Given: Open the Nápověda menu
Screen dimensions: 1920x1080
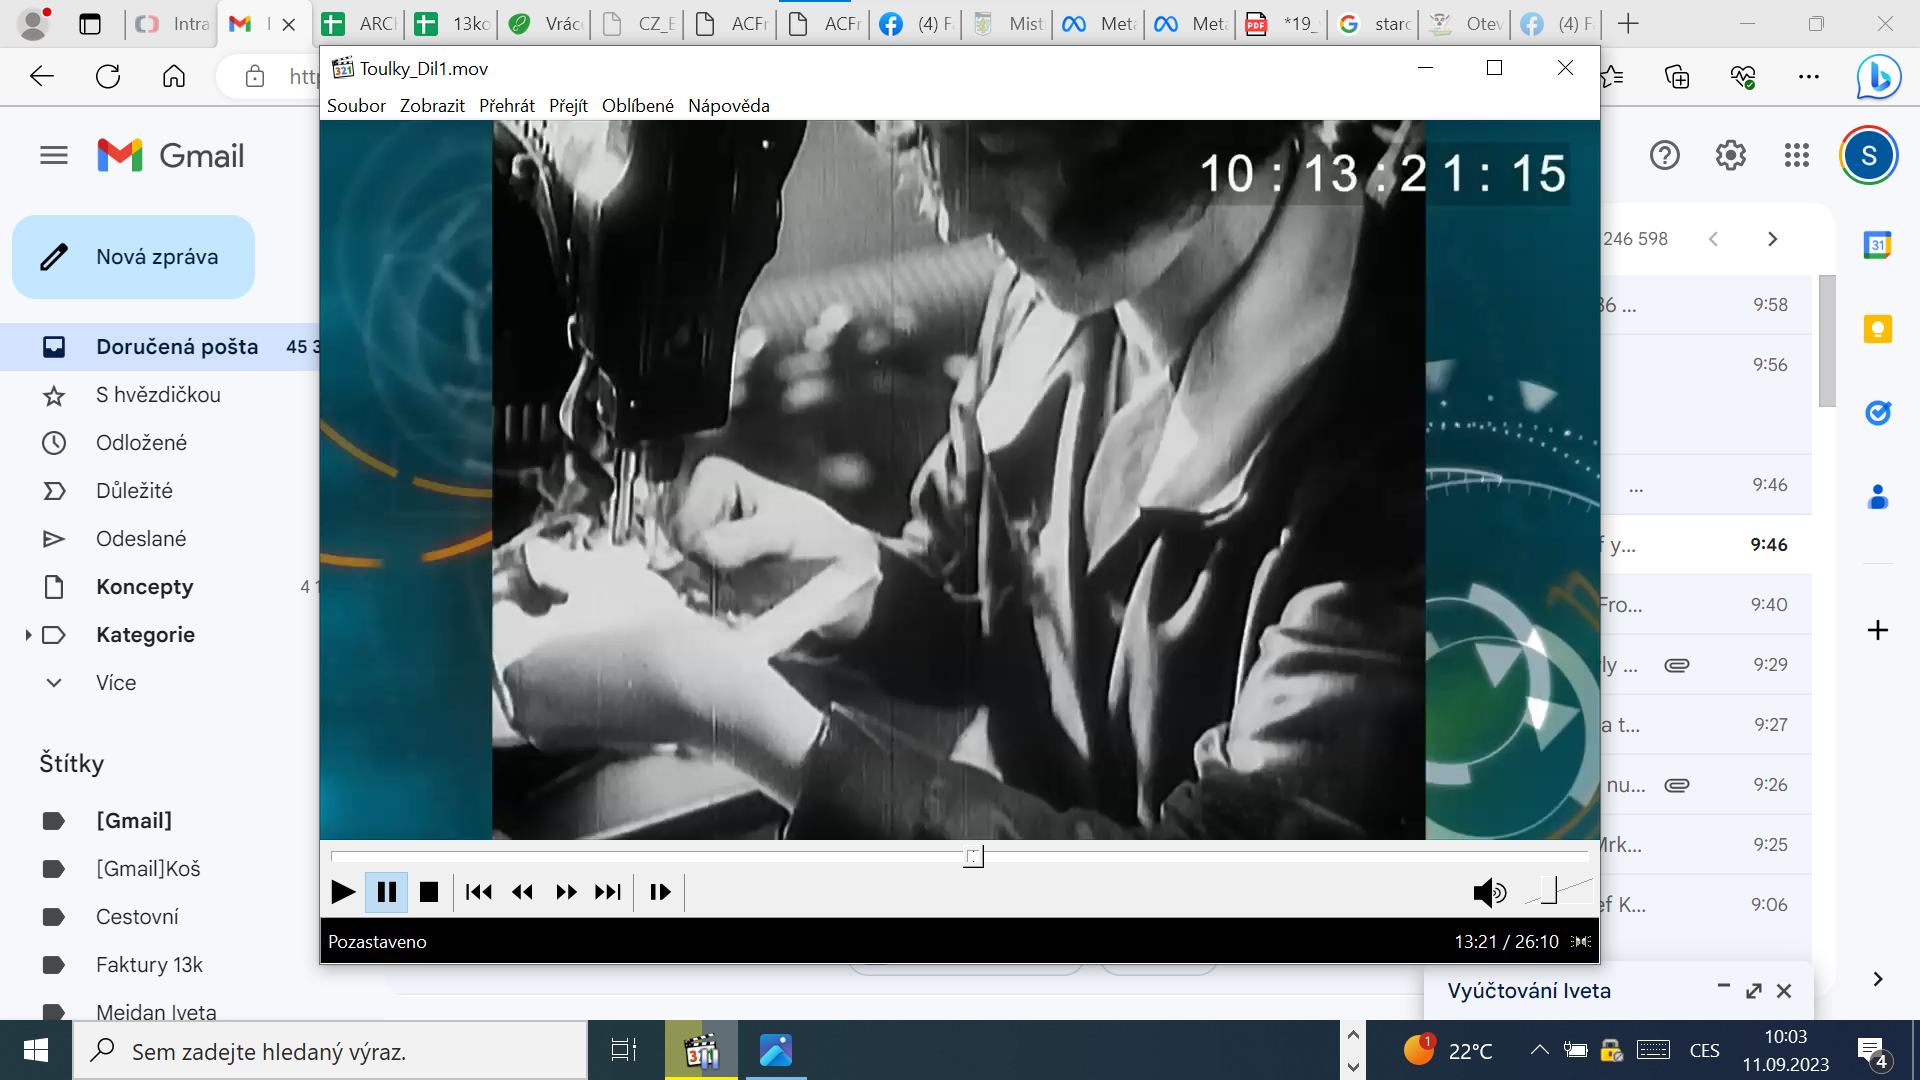Looking at the screenshot, I should pyautogui.click(x=729, y=106).
